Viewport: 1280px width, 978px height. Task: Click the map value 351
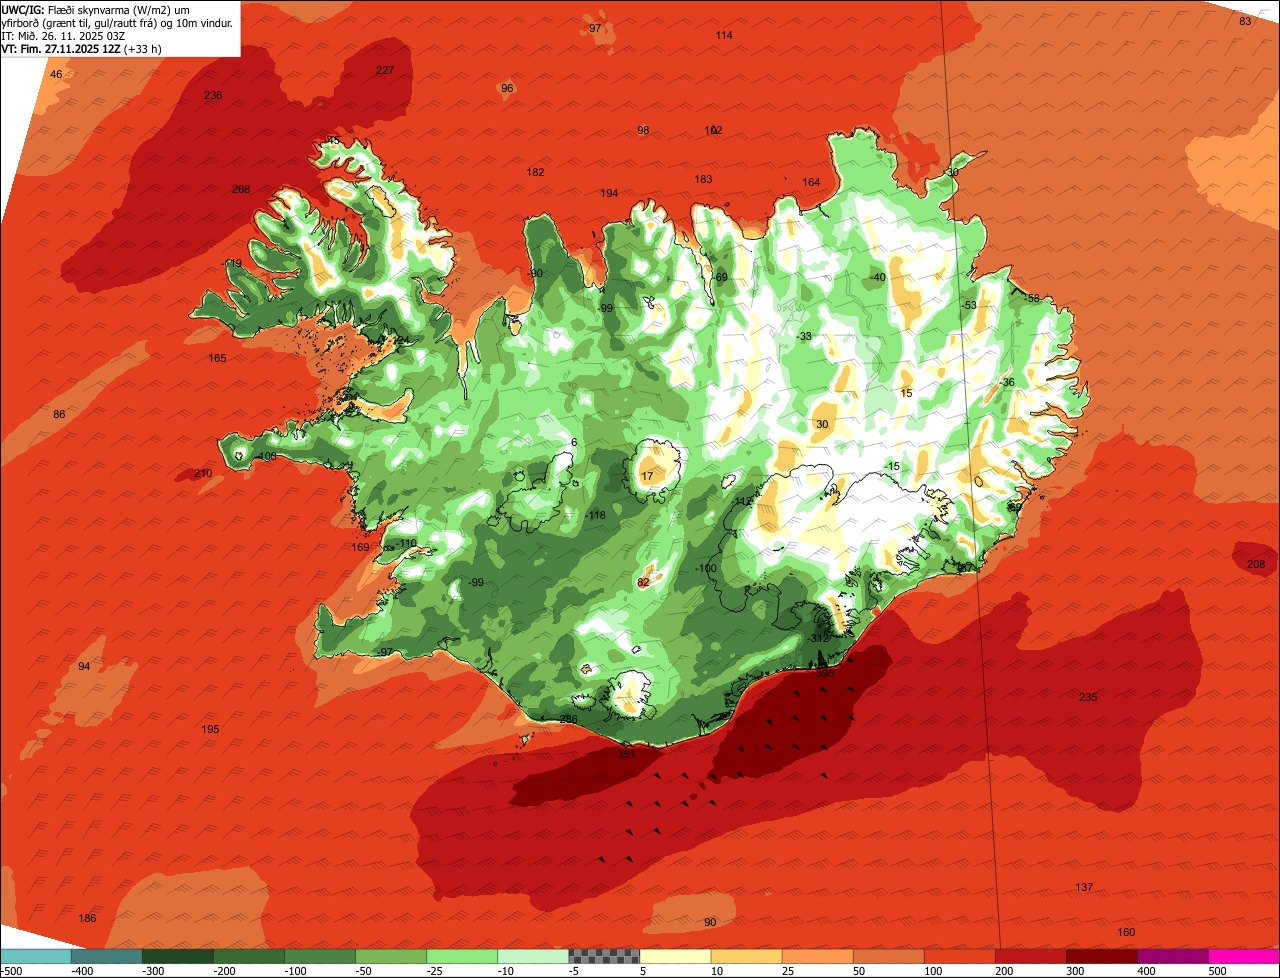(x=626, y=753)
